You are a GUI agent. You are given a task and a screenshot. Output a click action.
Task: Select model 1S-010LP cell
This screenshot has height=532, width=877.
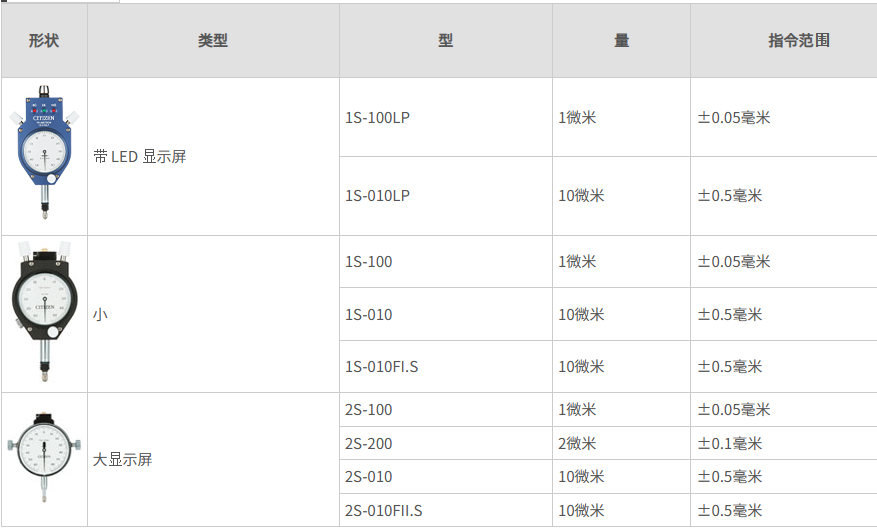(446, 196)
